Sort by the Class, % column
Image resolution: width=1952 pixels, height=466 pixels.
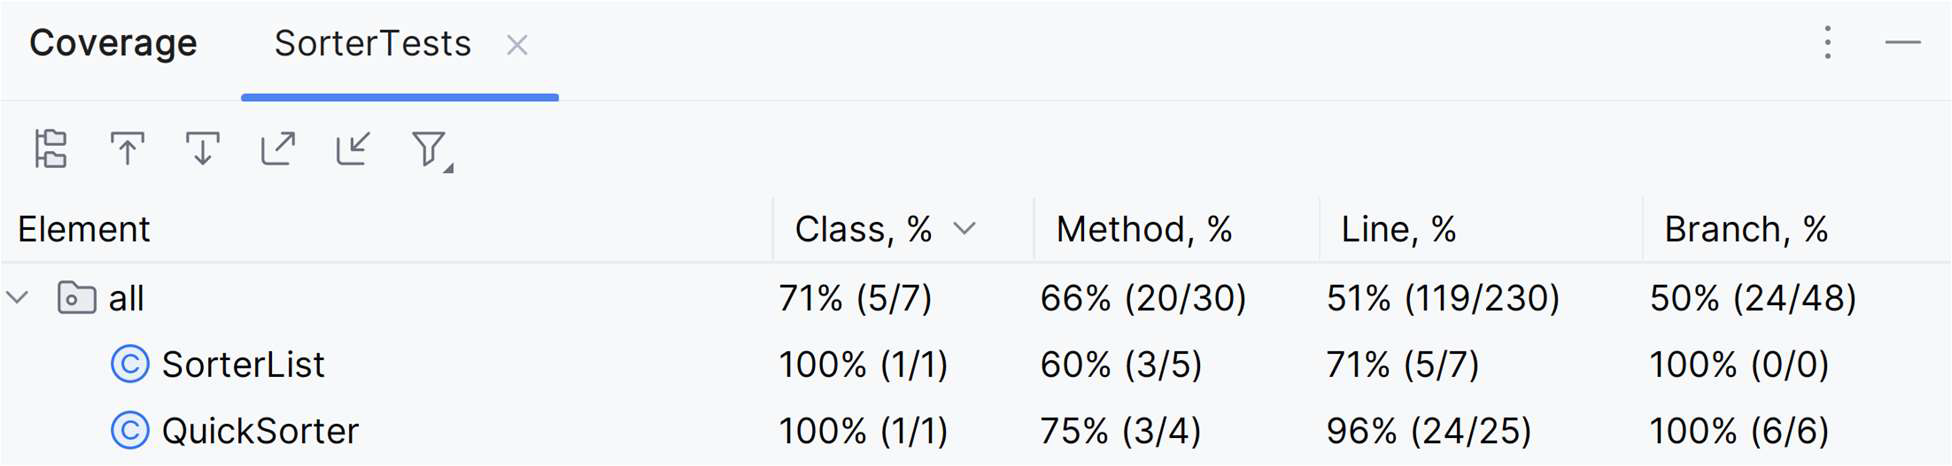[x=885, y=230]
